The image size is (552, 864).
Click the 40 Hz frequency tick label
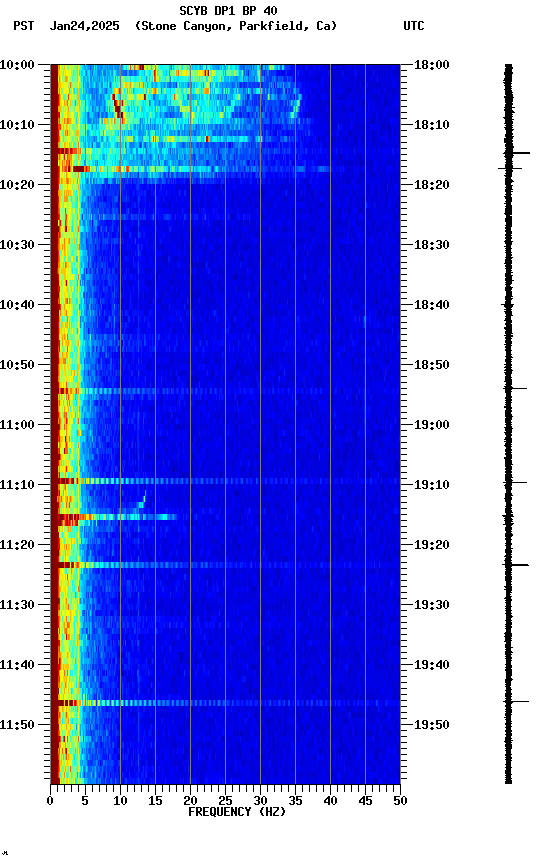pyautogui.click(x=330, y=801)
